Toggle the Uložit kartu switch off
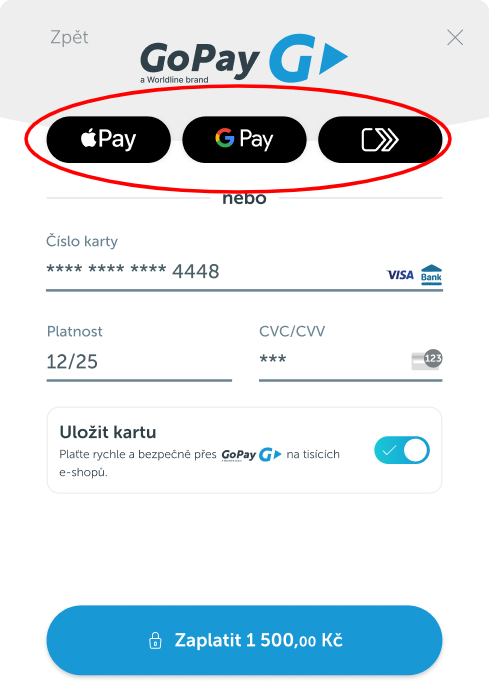 [x=402, y=450]
